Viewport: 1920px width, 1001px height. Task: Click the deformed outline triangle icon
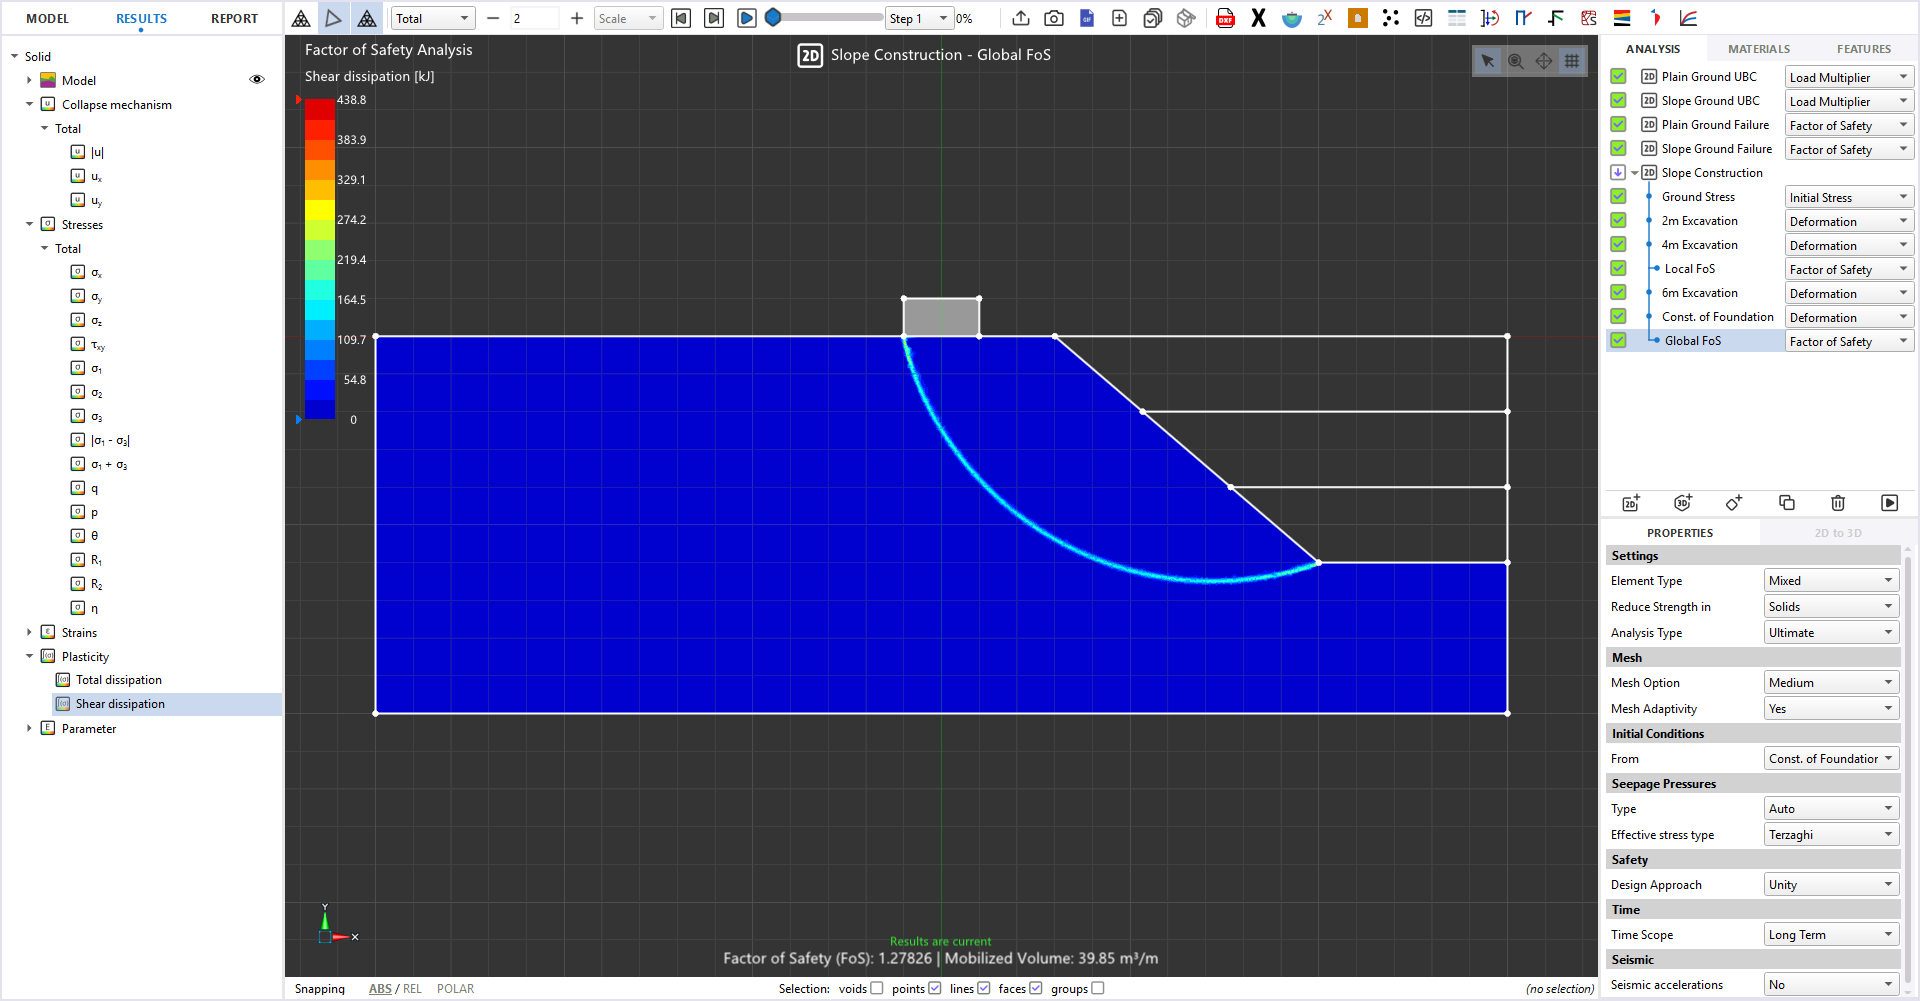click(334, 18)
